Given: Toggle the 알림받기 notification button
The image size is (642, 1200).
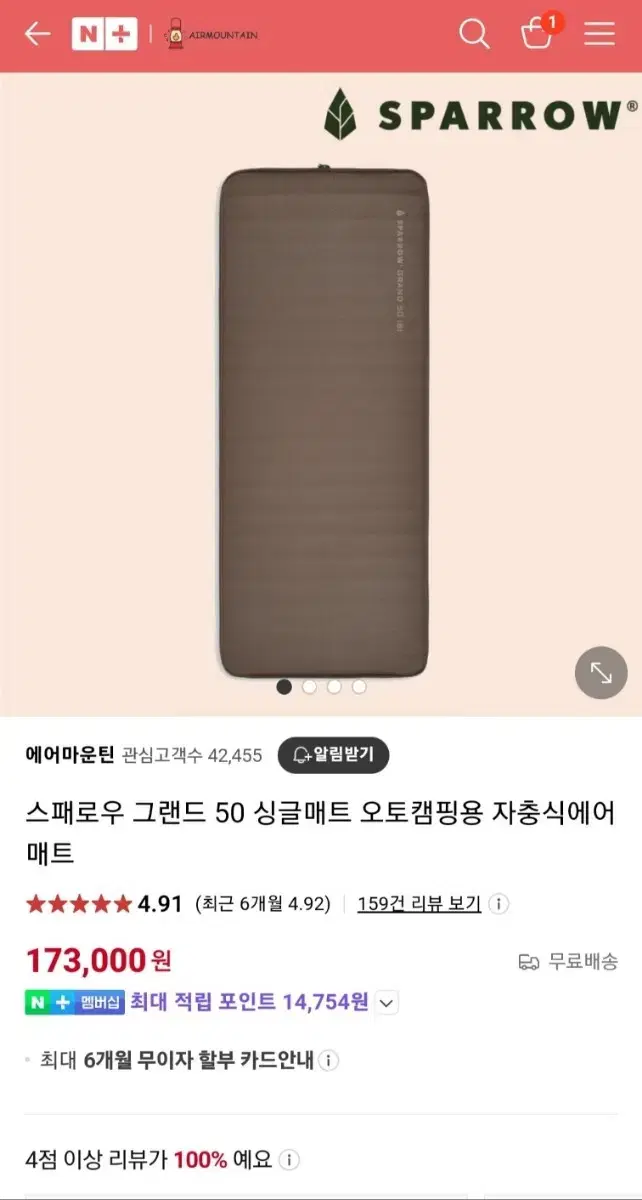Looking at the screenshot, I should point(333,755).
